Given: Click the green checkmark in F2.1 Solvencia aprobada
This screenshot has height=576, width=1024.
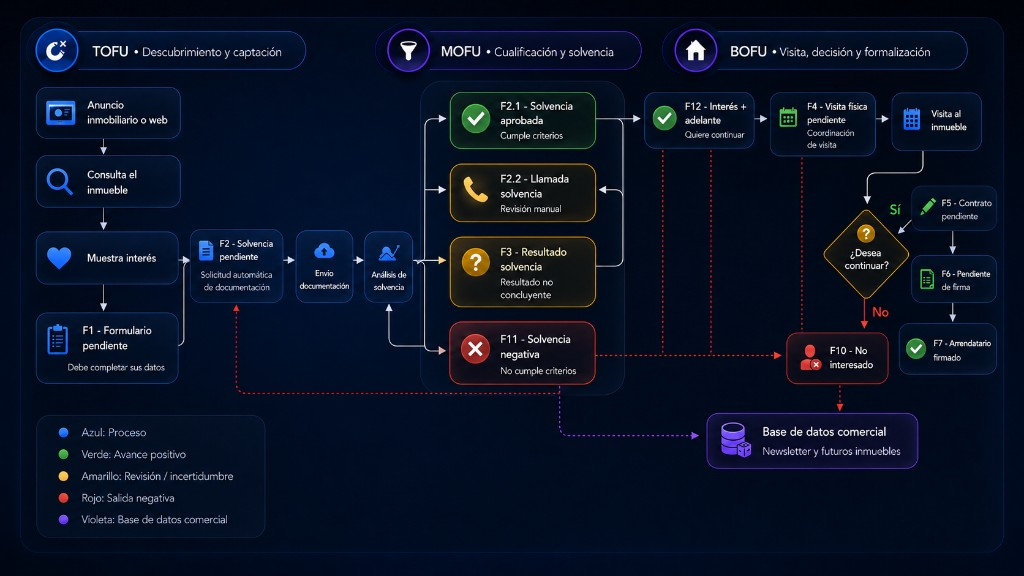Looking at the screenshot, I should click(x=476, y=119).
